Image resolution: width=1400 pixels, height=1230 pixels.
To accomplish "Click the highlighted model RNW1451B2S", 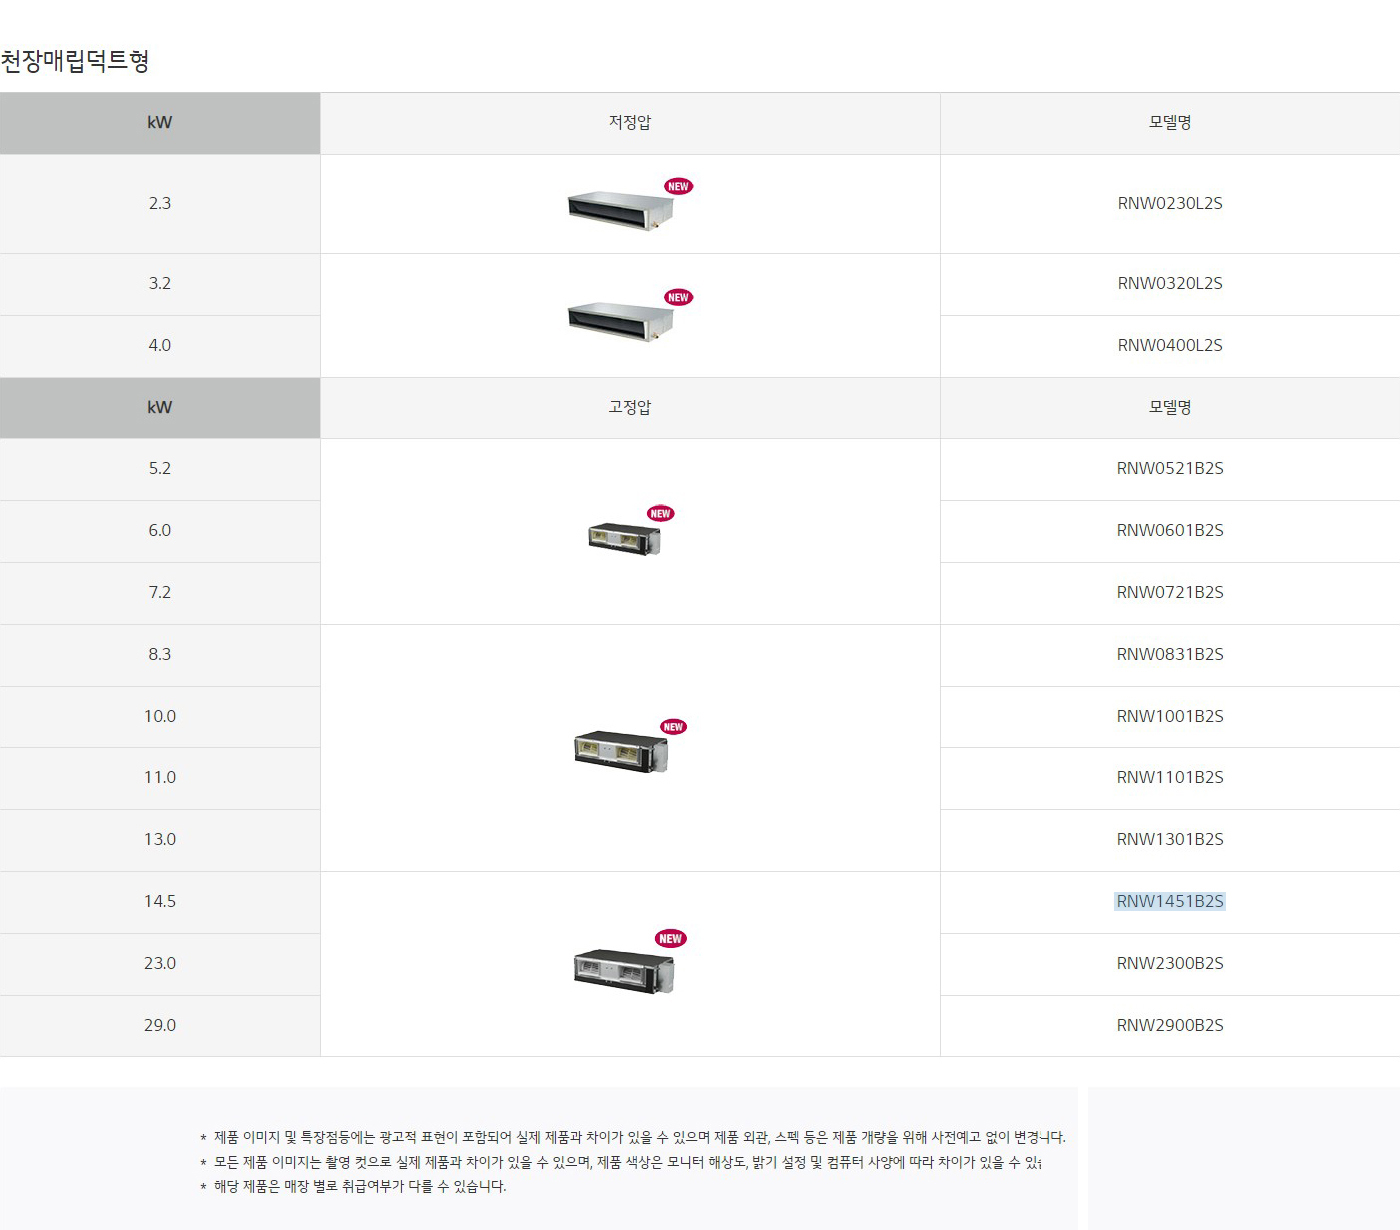I will (1170, 901).
